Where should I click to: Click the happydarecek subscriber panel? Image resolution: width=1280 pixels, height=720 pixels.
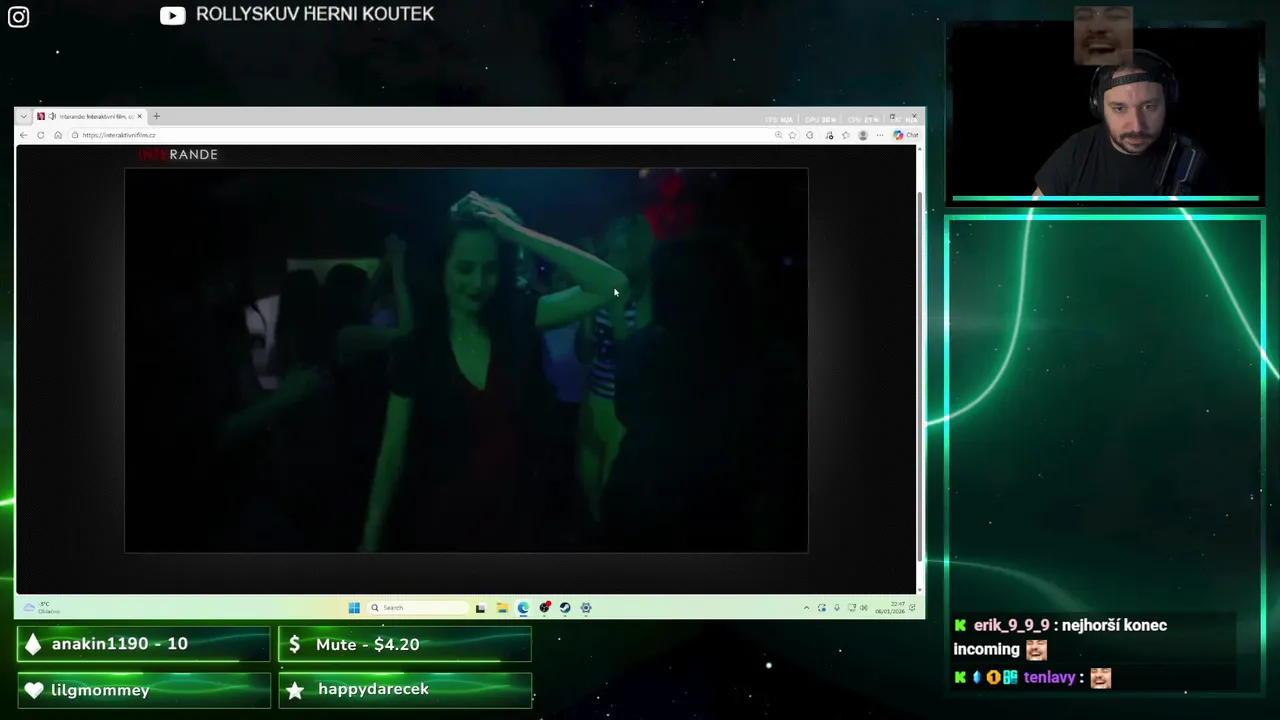click(405, 690)
